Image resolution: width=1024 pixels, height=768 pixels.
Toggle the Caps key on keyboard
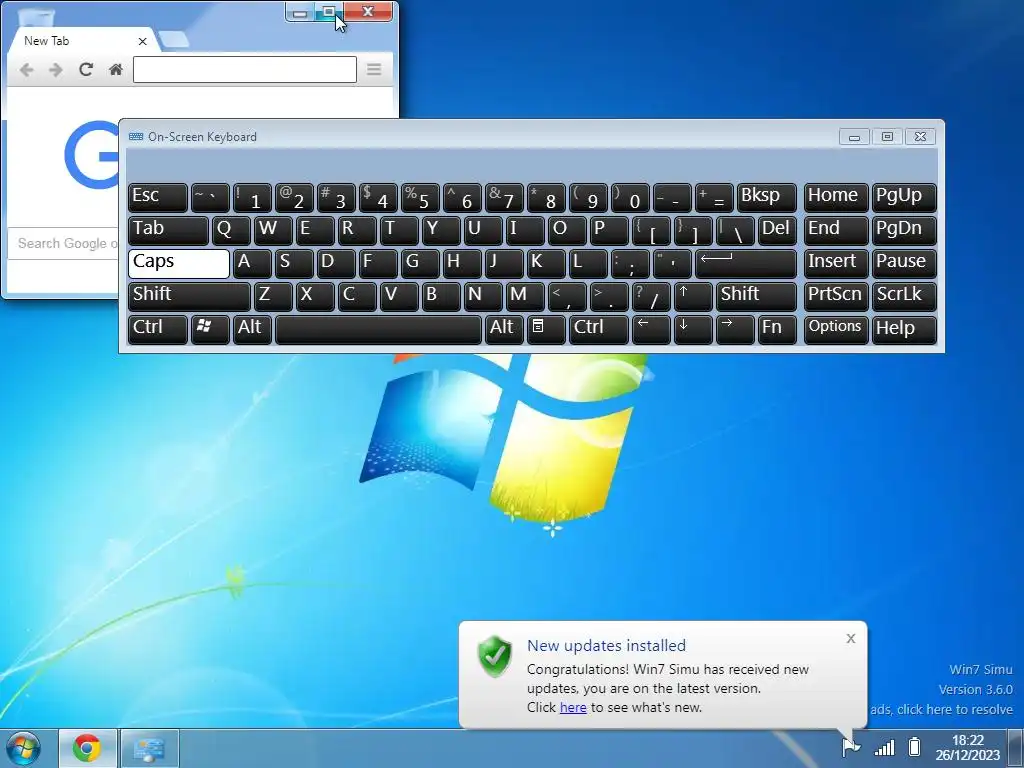pos(179,263)
